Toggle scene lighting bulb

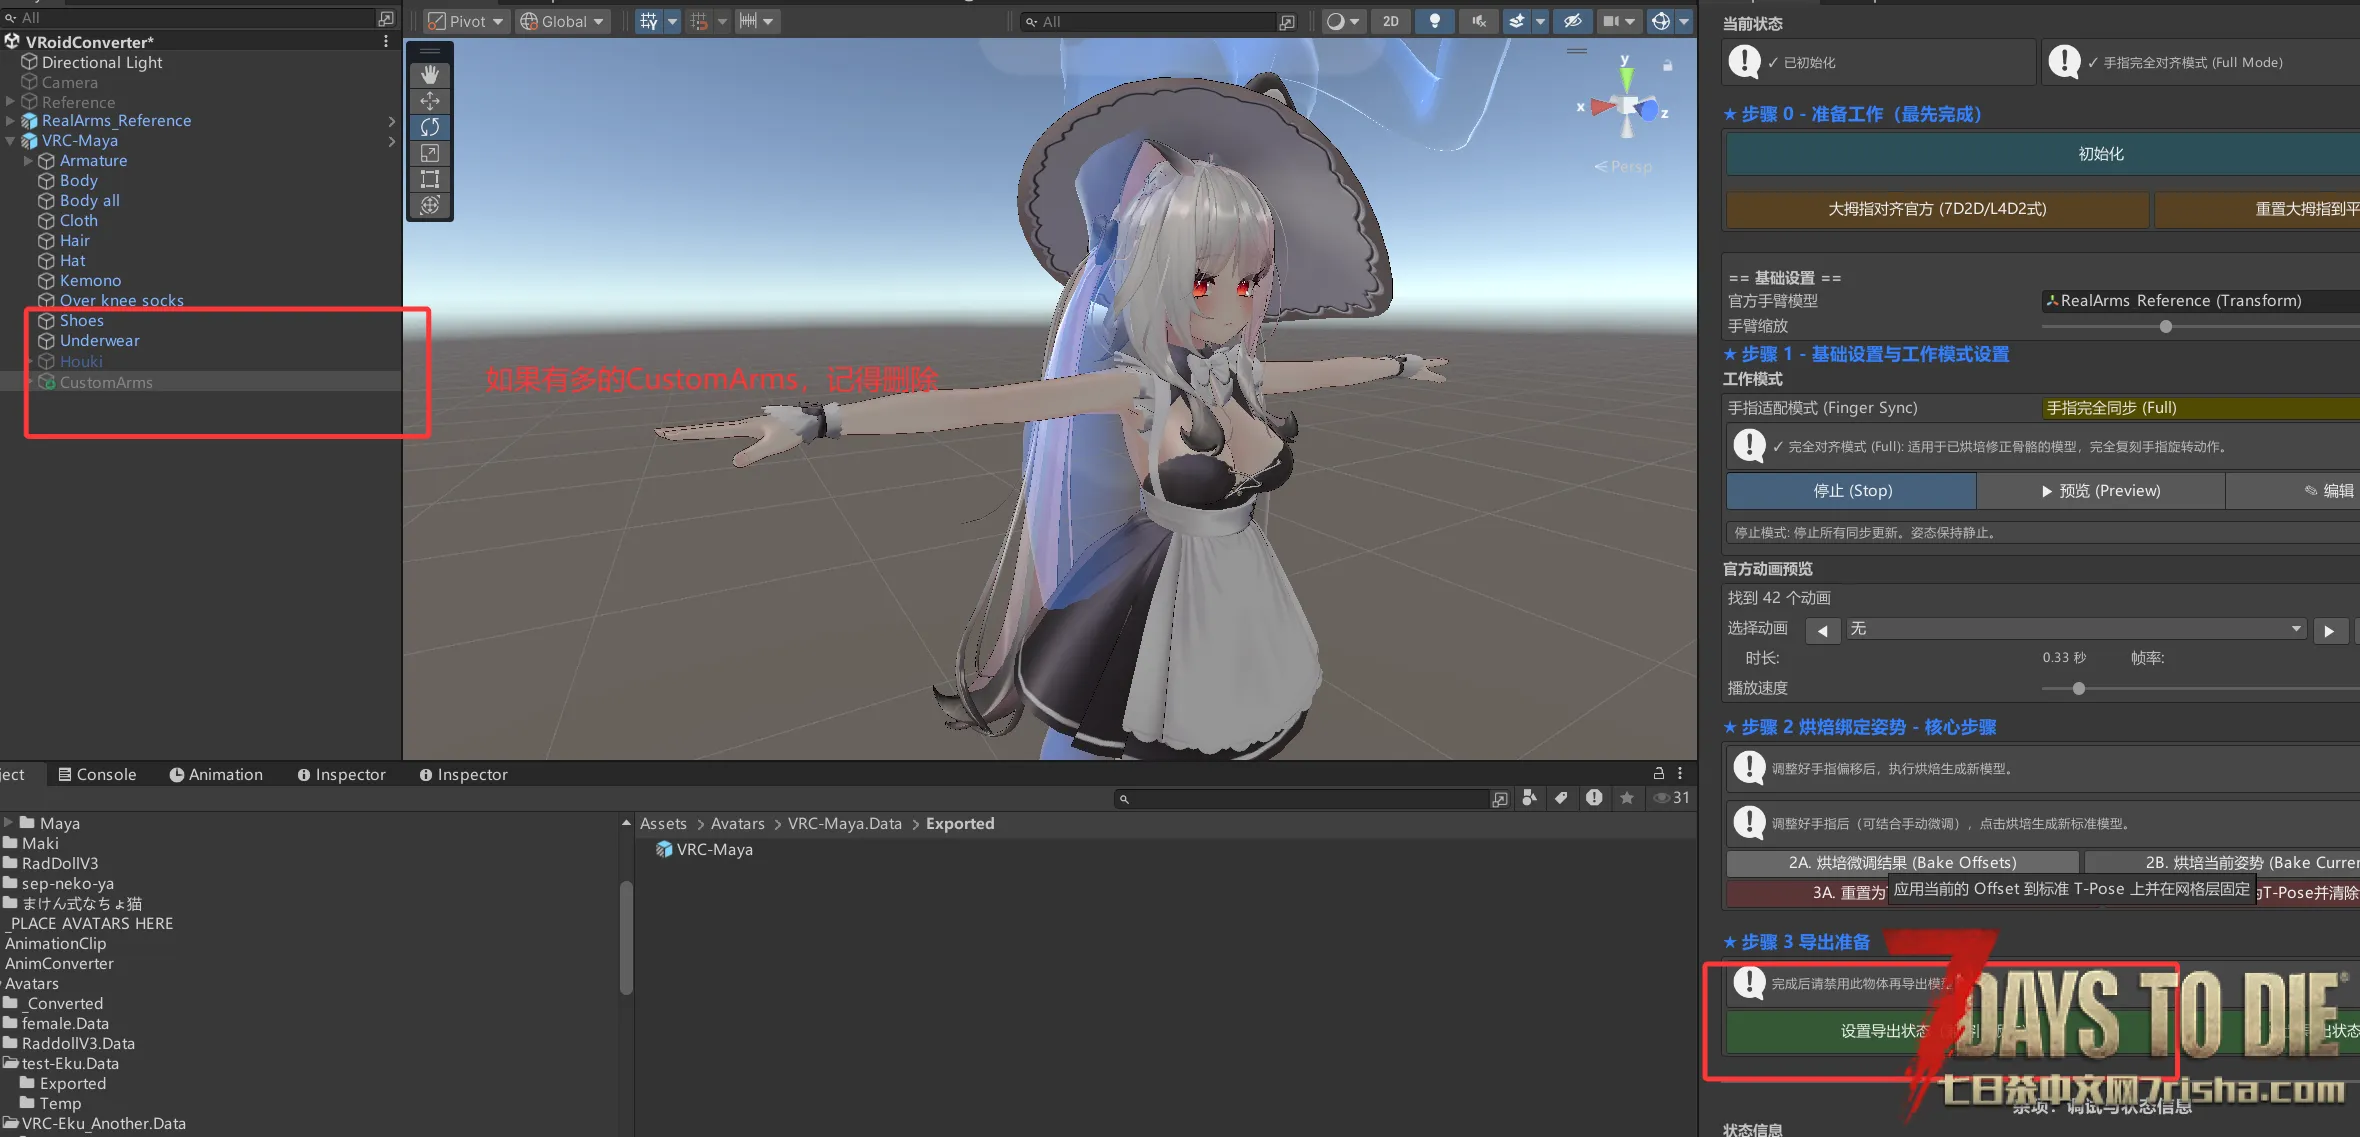[x=1434, y=21]
